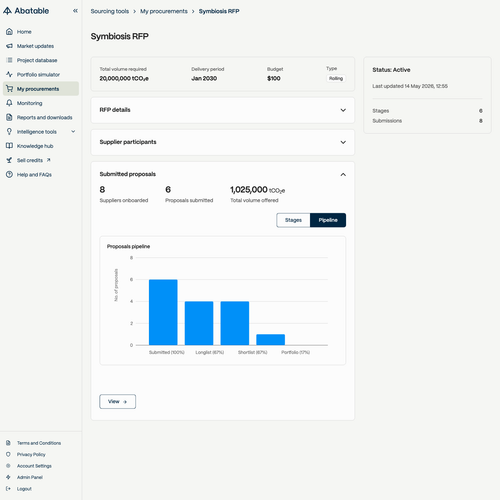Log out using Logout link

(24, 489)
